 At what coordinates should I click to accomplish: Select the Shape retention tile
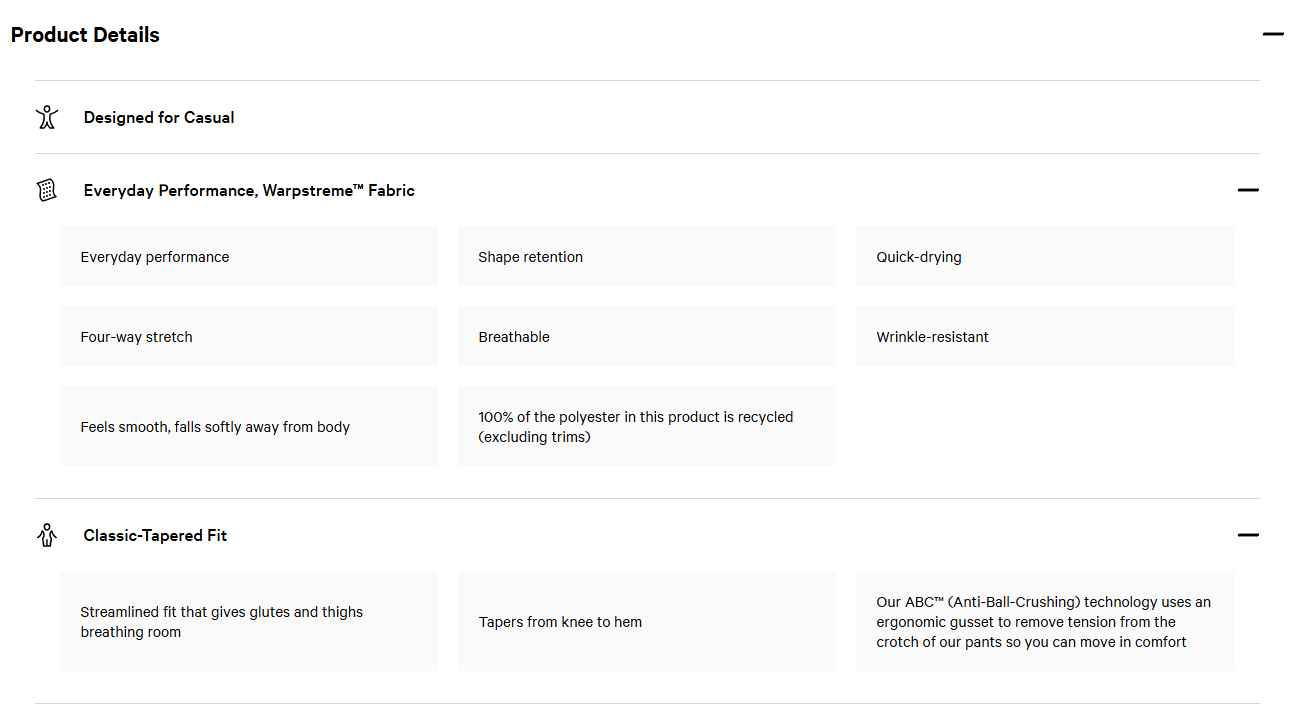(646, 257)
